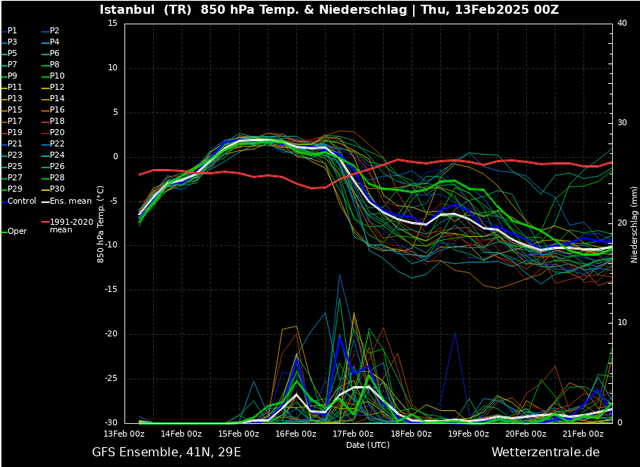Click the 13Feb 00z date label
Image resolution: width=640 pixels, height=467 pixels.
124,434
